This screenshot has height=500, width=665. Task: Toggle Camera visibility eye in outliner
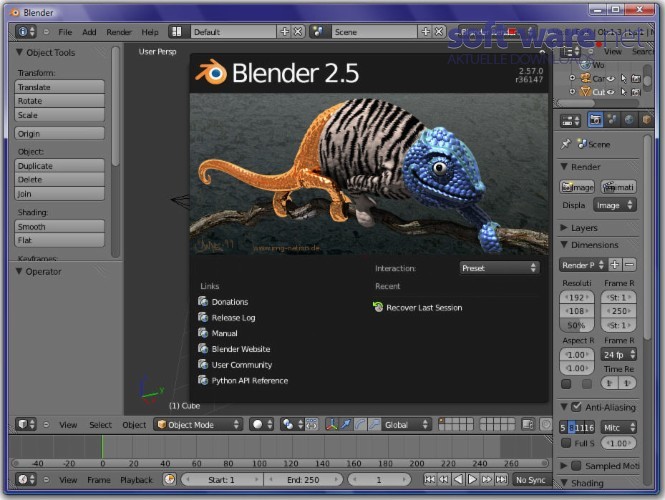610,78
